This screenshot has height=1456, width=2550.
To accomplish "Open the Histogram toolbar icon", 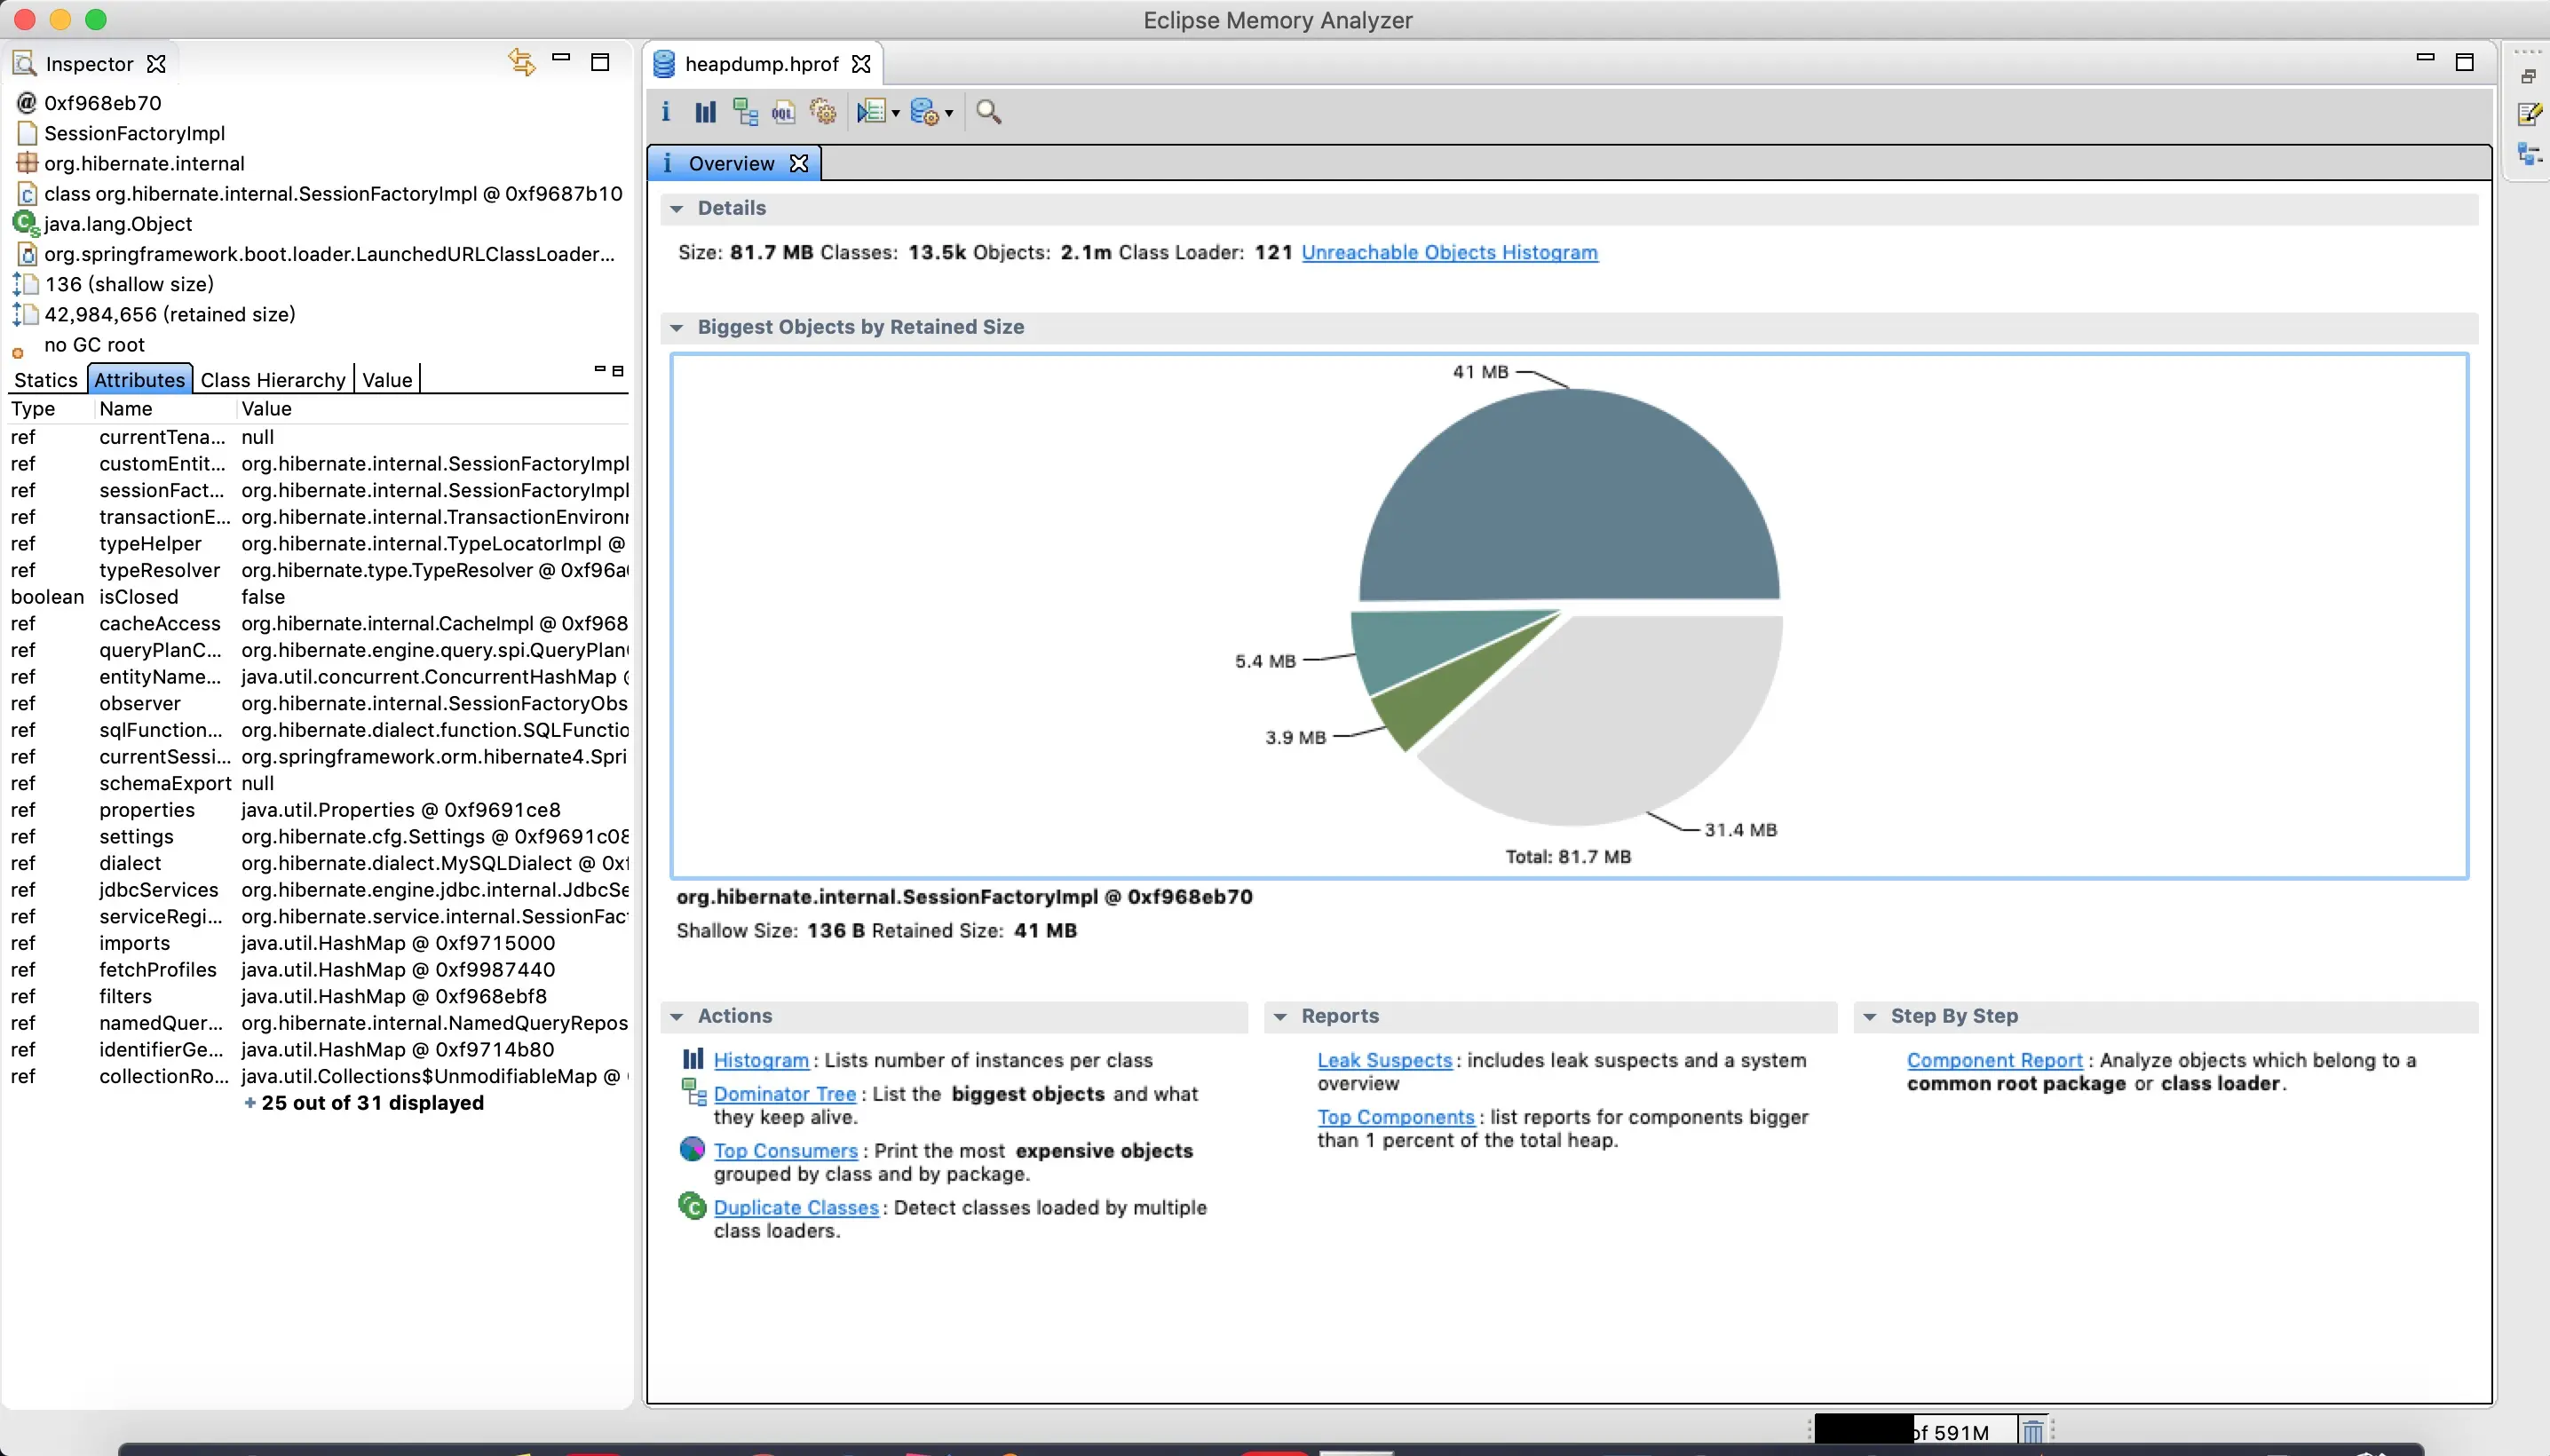I will pyautogui.click(x=705, y=112).
